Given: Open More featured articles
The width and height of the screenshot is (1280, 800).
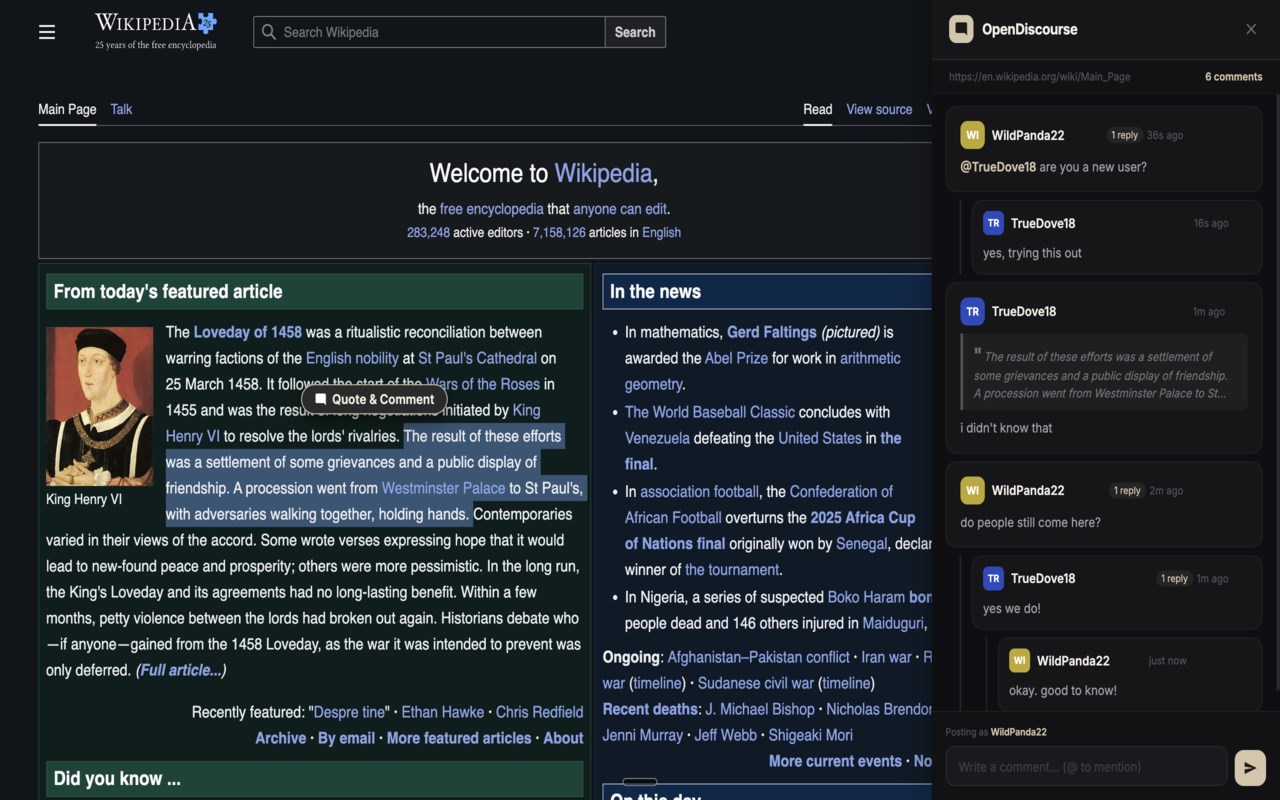Looking at the screenshot, I should click(x=459, y=738).
